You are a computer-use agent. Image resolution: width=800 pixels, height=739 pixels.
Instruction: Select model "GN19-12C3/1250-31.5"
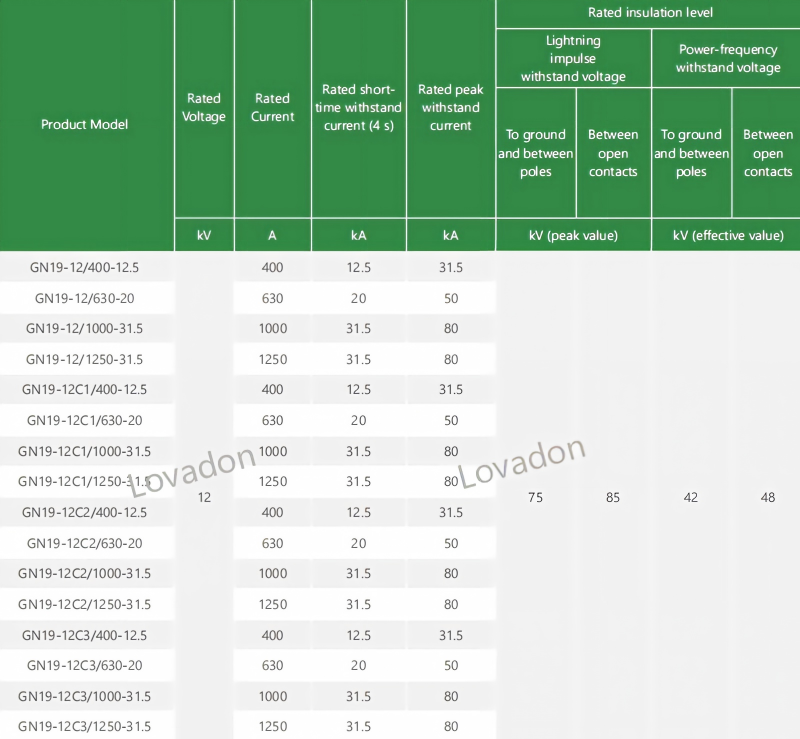pyautogui.click(x=84, y=726)
